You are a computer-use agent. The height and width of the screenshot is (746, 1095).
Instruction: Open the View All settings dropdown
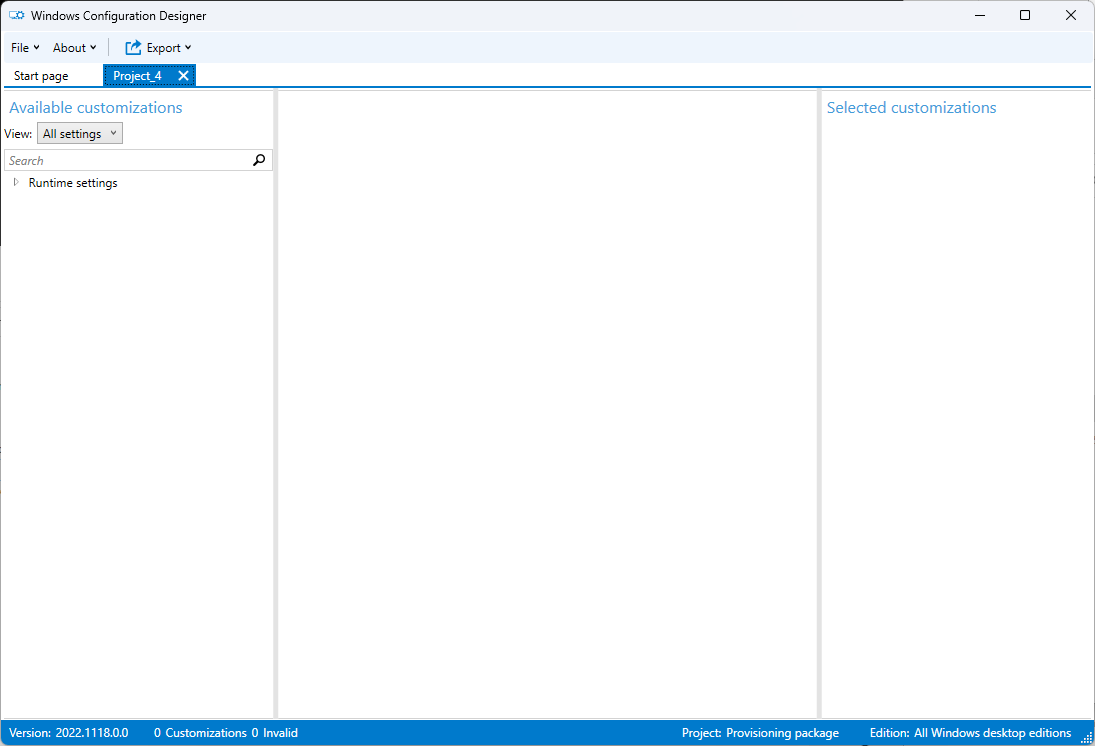(80, 134)
